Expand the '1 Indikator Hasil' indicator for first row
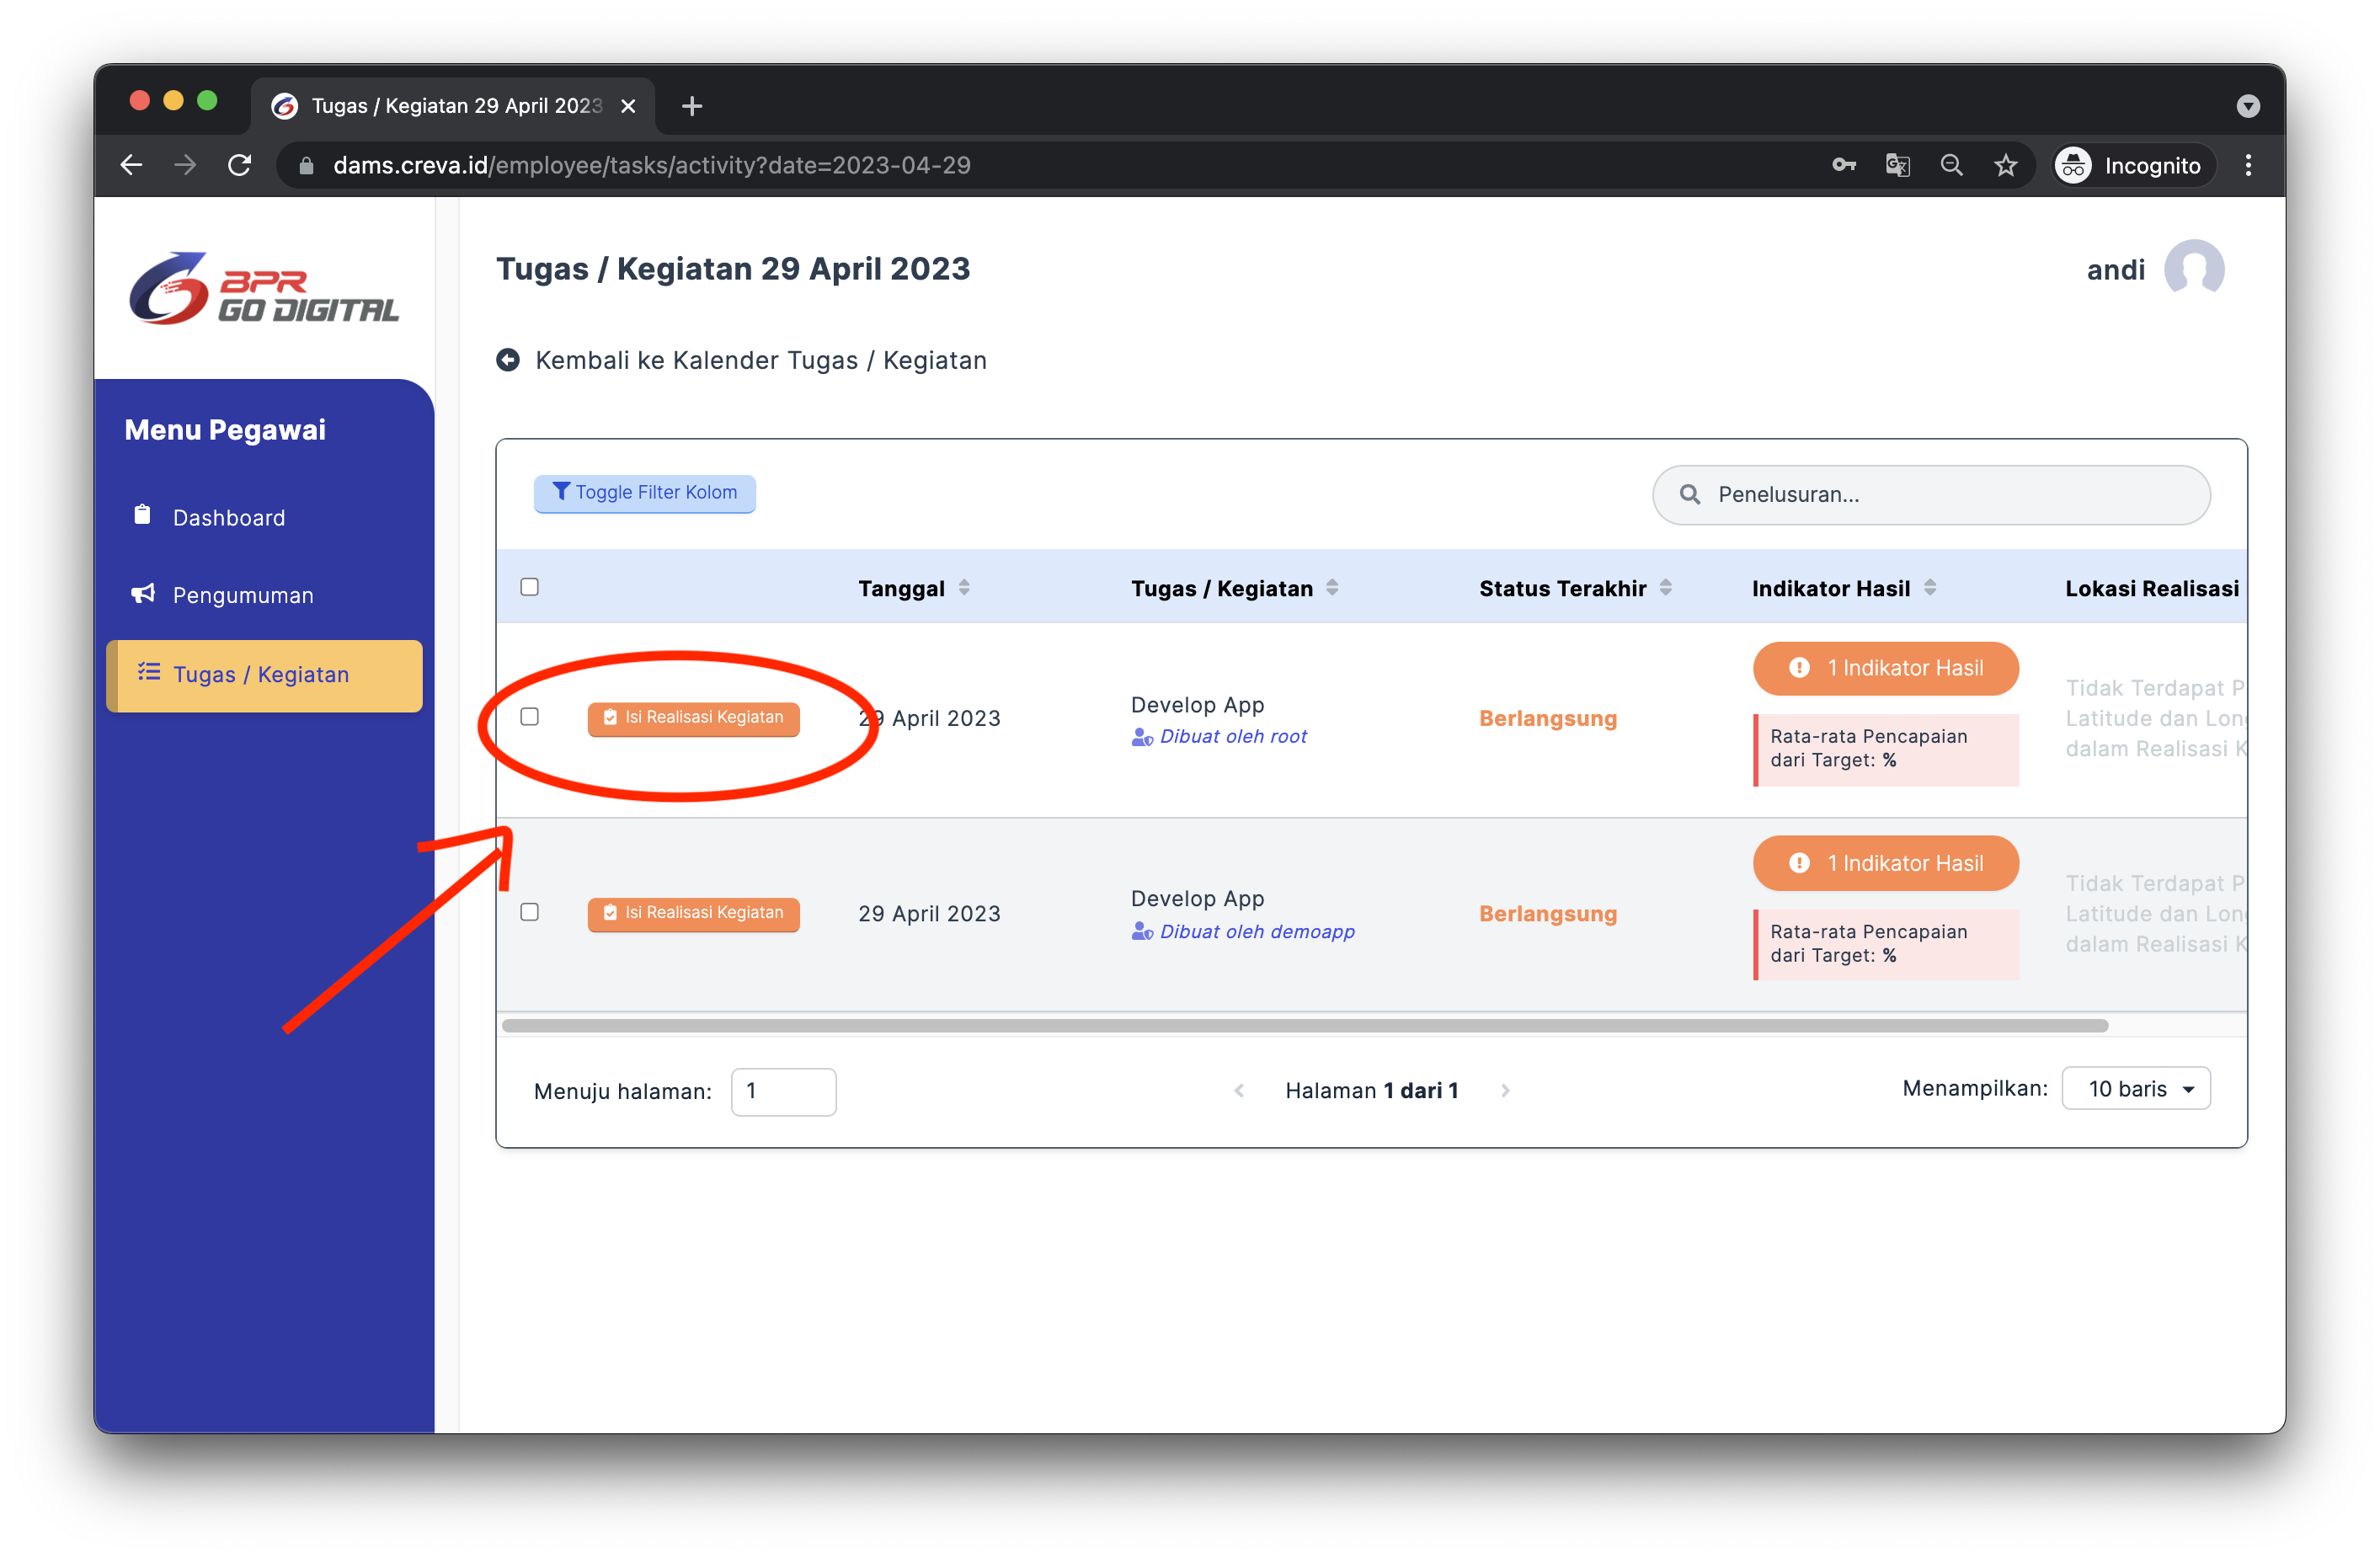 pyautogui.click(x=1883, y=666)
